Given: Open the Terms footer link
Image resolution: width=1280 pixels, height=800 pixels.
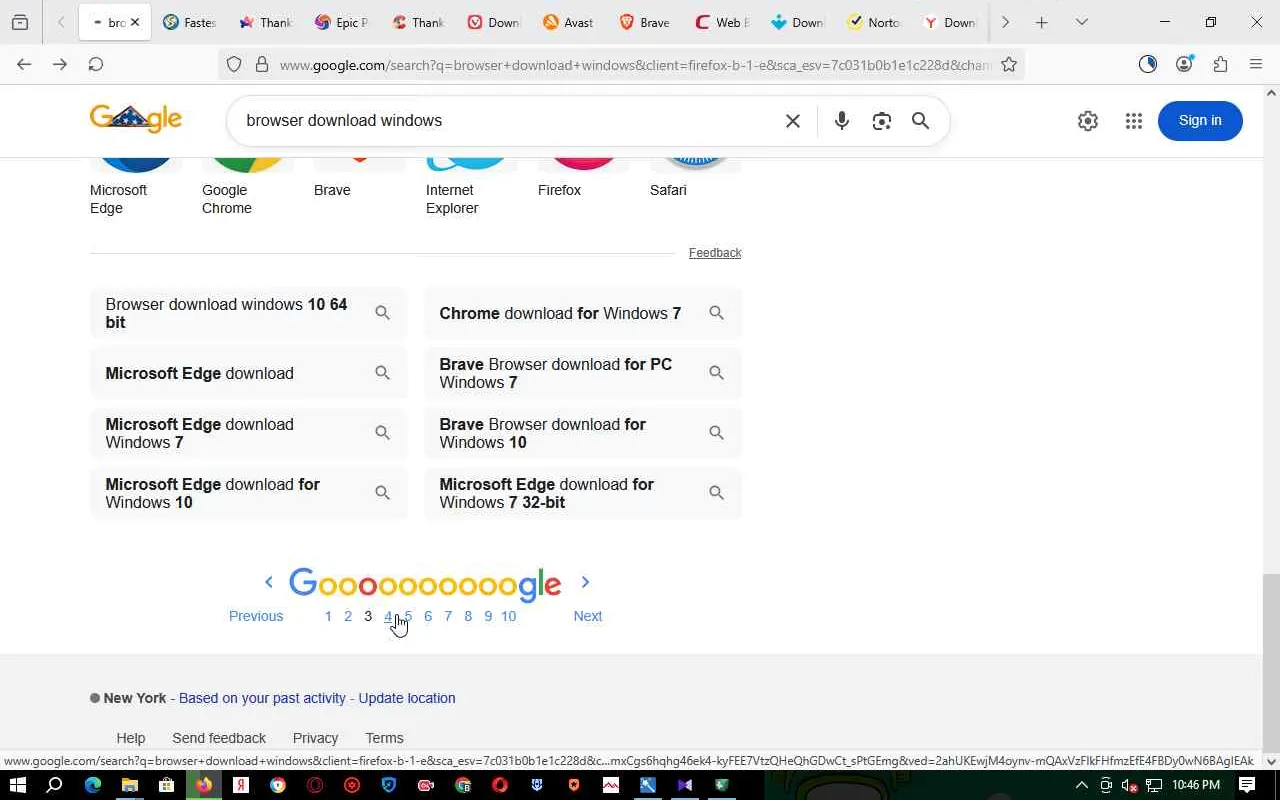Looking at the screenshot, I should [384, 738].
